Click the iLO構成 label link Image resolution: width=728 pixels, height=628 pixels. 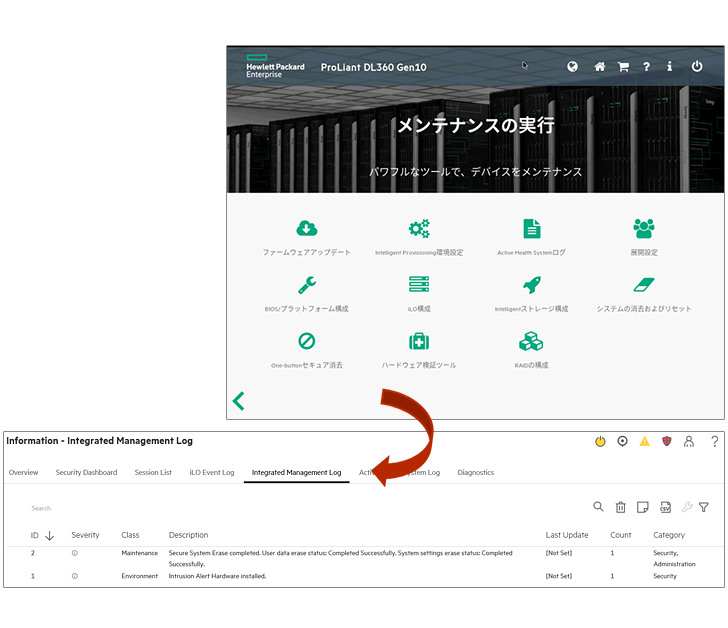(419, 309)
